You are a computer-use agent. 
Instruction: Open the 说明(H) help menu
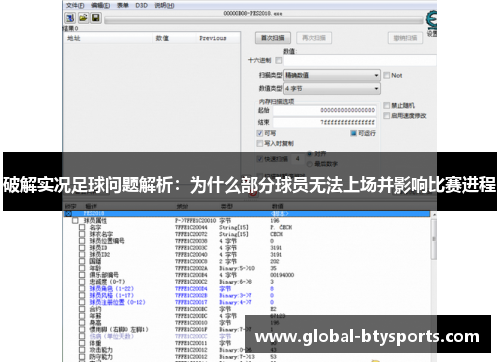[164, 5]
